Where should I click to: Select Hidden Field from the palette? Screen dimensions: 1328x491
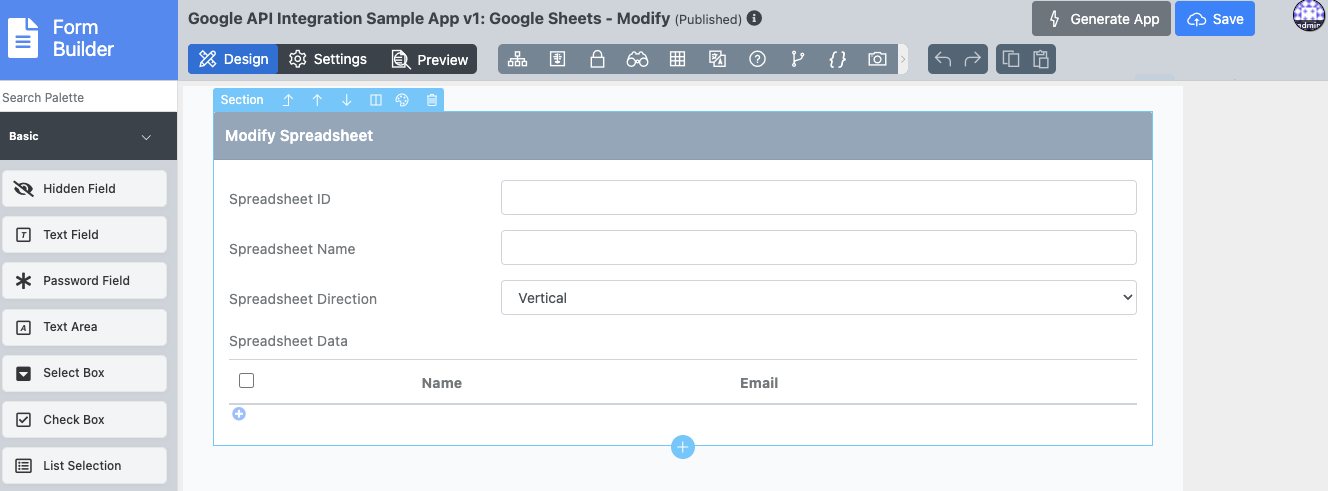[x=85, y=188]
